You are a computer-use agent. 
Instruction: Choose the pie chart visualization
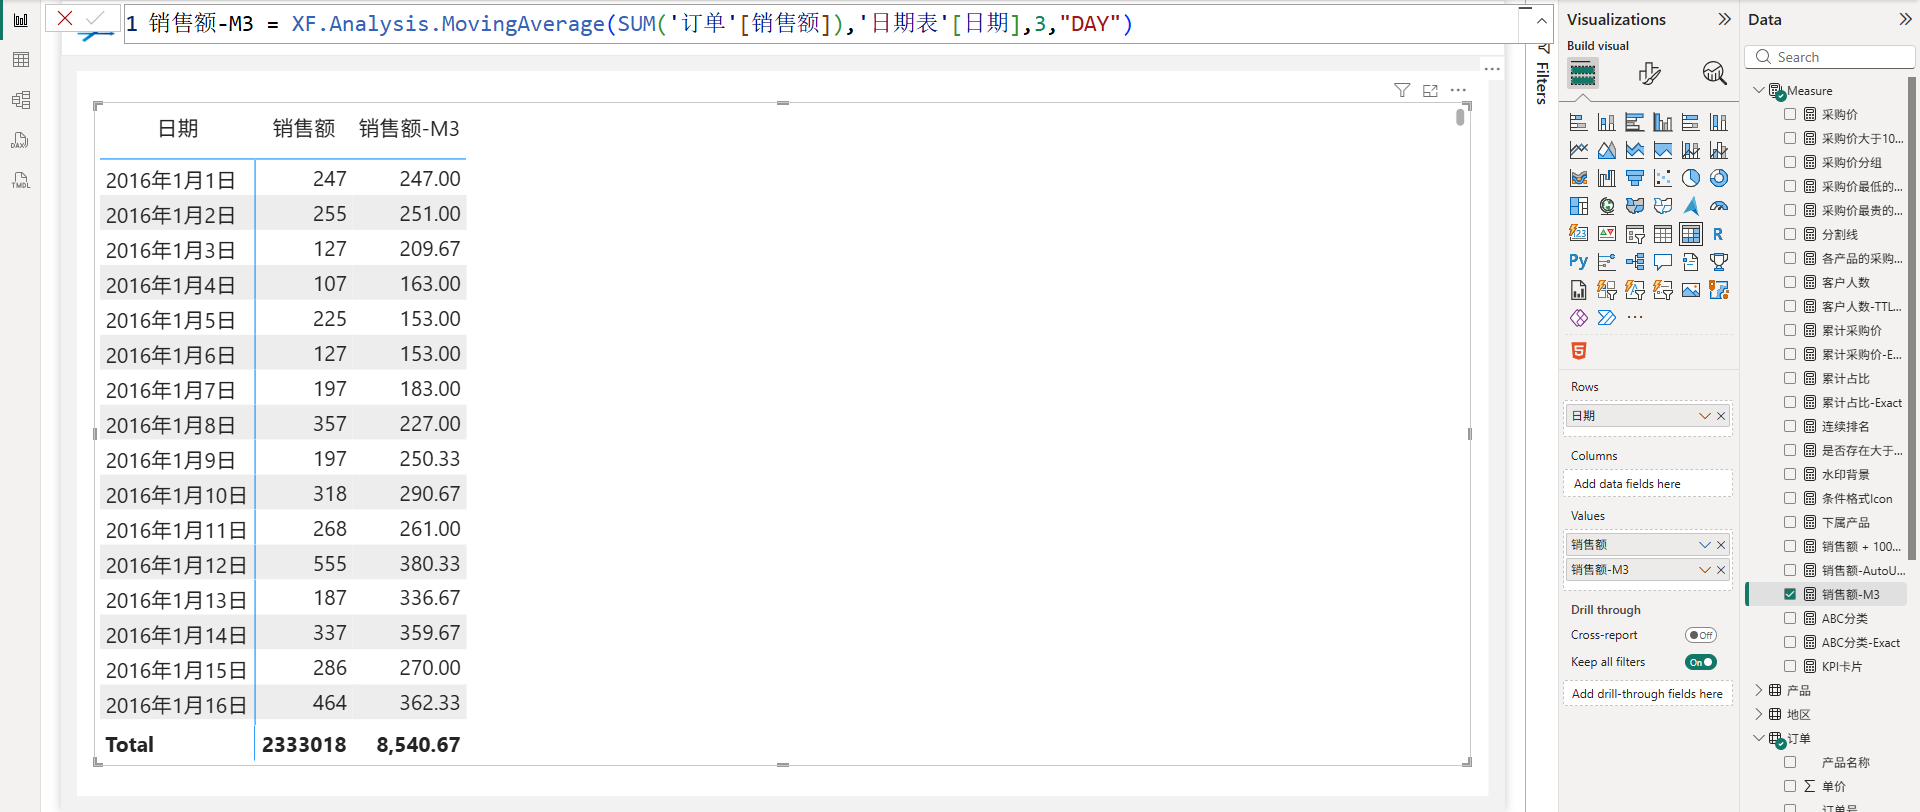[x=1690, y=178]
